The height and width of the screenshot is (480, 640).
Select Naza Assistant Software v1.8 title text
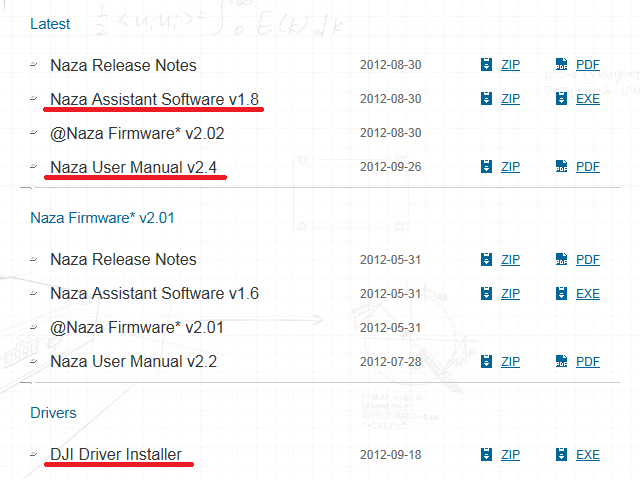[155, 99]
